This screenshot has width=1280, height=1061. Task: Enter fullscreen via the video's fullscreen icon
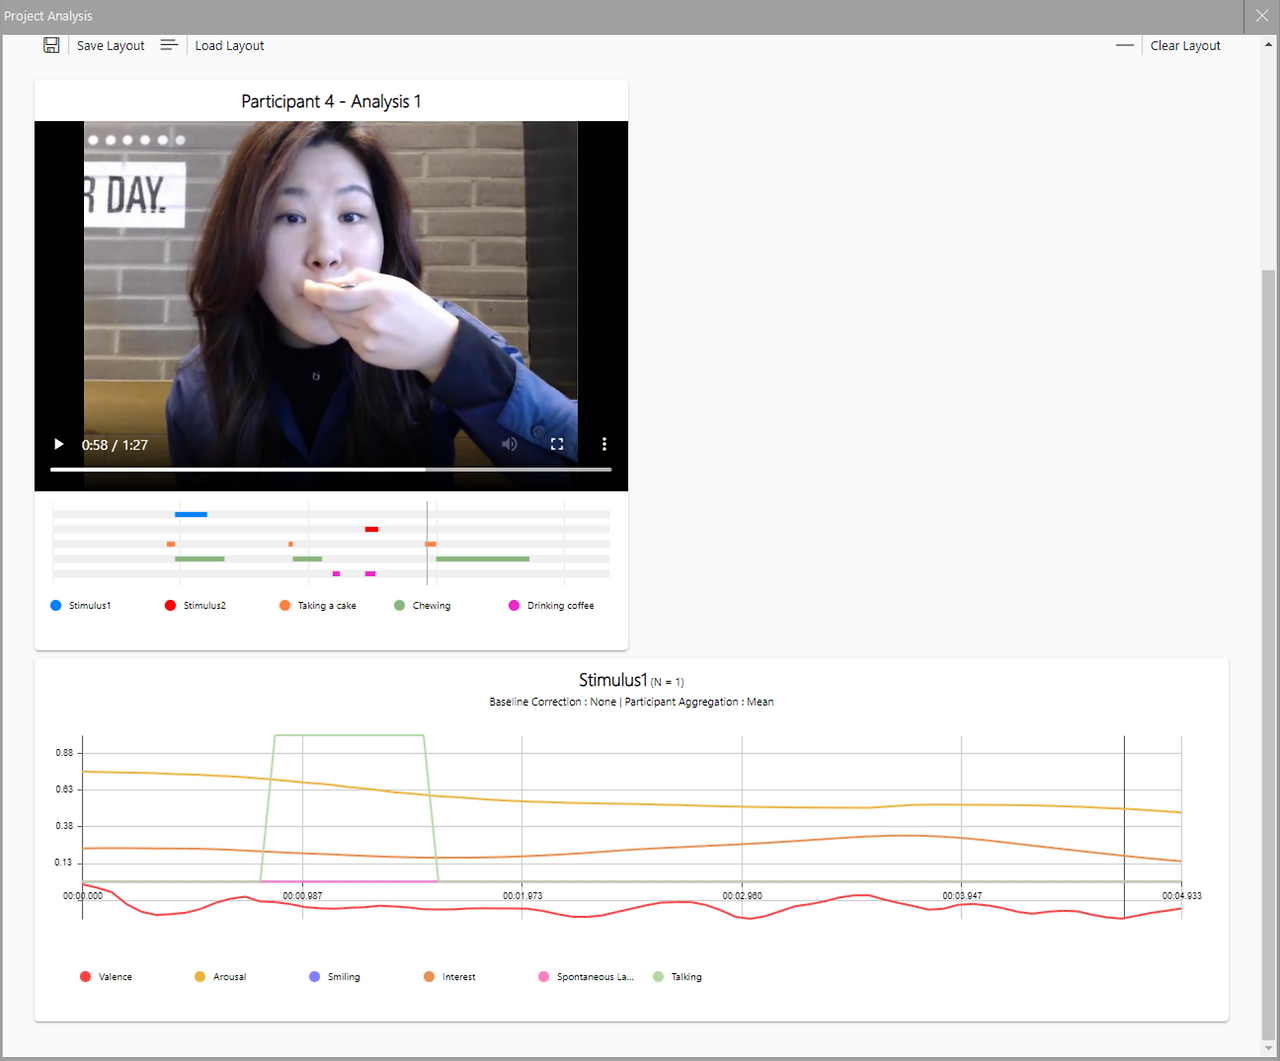pyautogui.click(x=557, y=444)
